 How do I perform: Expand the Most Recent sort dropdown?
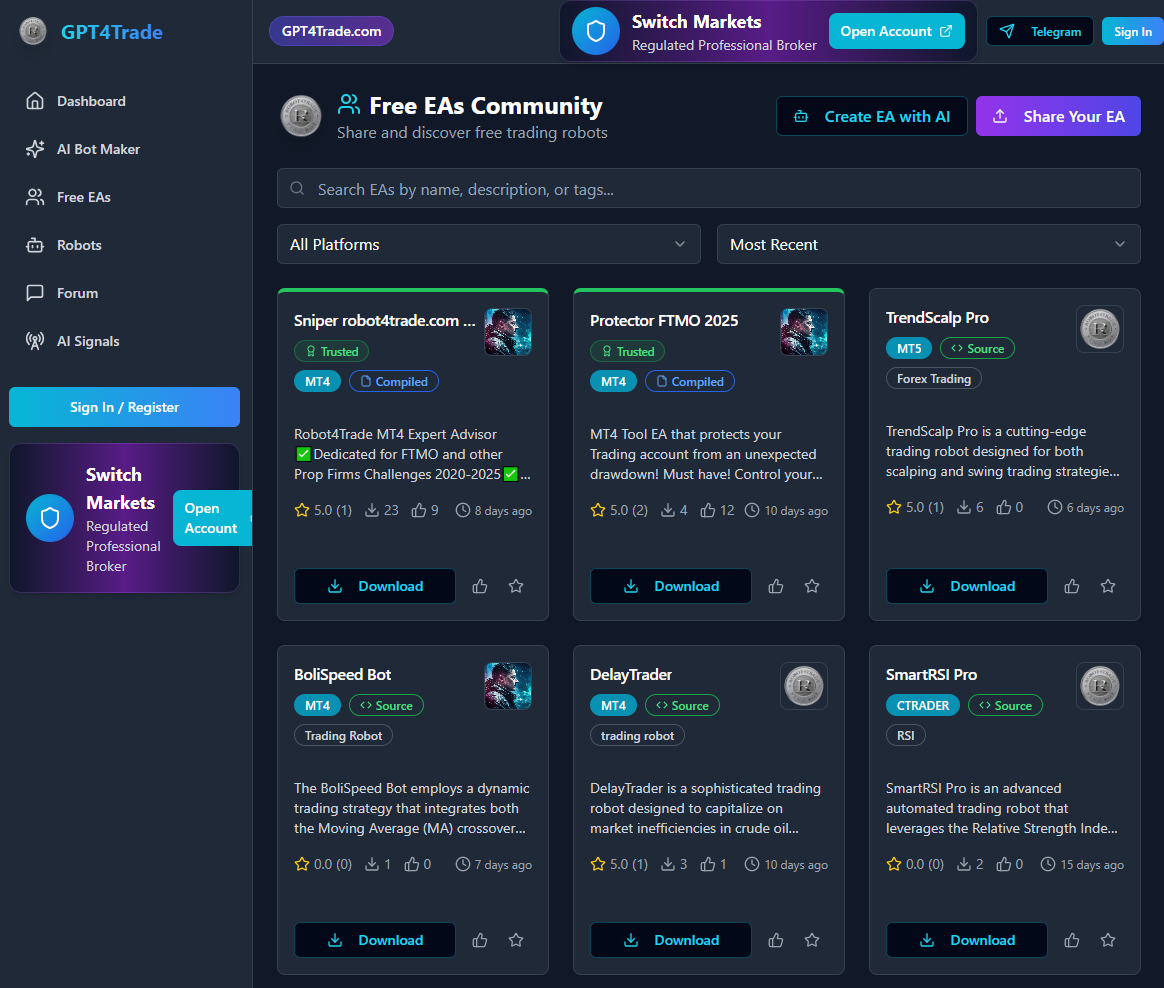pyautogui.click(x=928, y=244)
